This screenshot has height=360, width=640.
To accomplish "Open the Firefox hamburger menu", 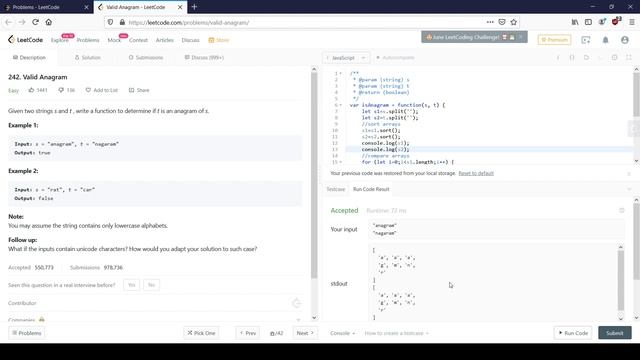I will coord(632,22).
